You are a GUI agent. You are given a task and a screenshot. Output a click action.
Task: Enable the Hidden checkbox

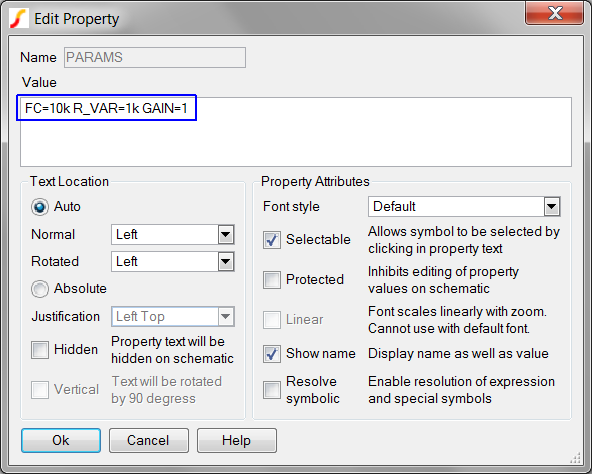[x=40, y=350]
